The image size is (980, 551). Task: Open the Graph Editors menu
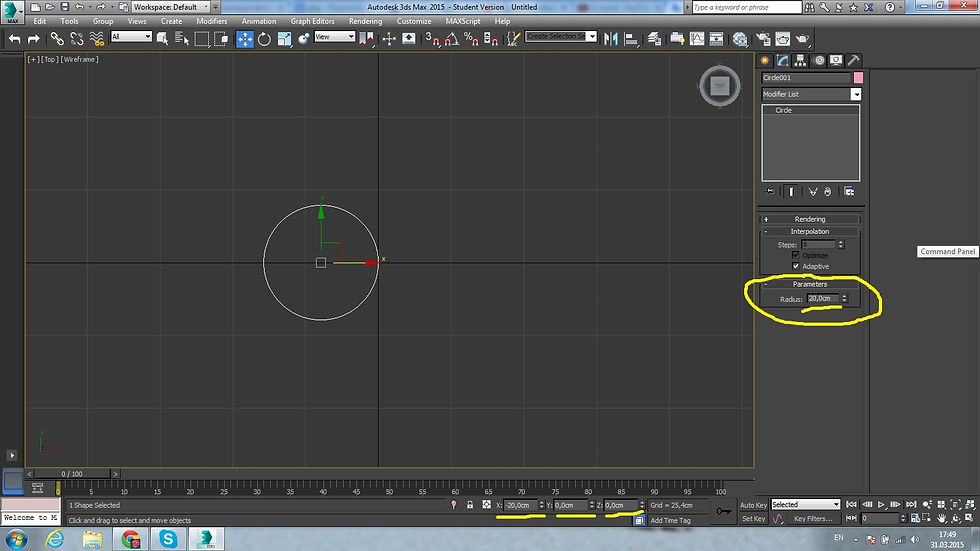(312, 21)
